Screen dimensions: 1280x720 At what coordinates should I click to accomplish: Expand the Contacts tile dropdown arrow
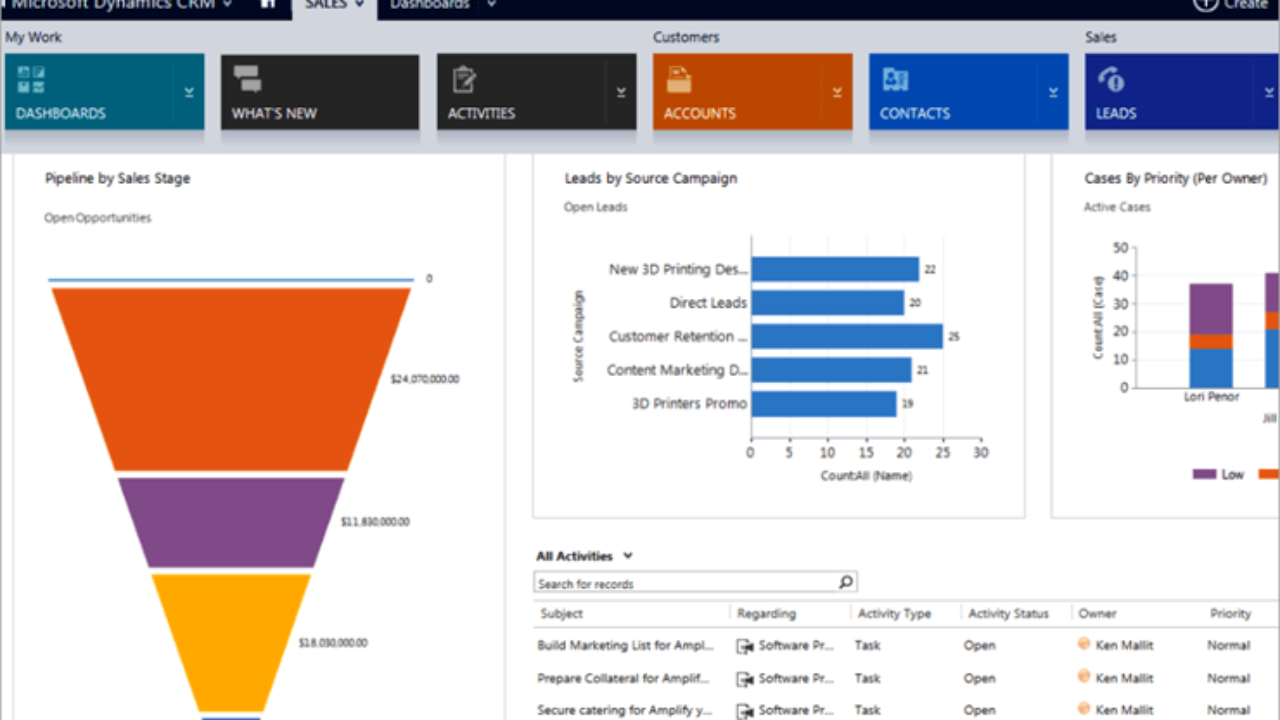[1053, 92]
